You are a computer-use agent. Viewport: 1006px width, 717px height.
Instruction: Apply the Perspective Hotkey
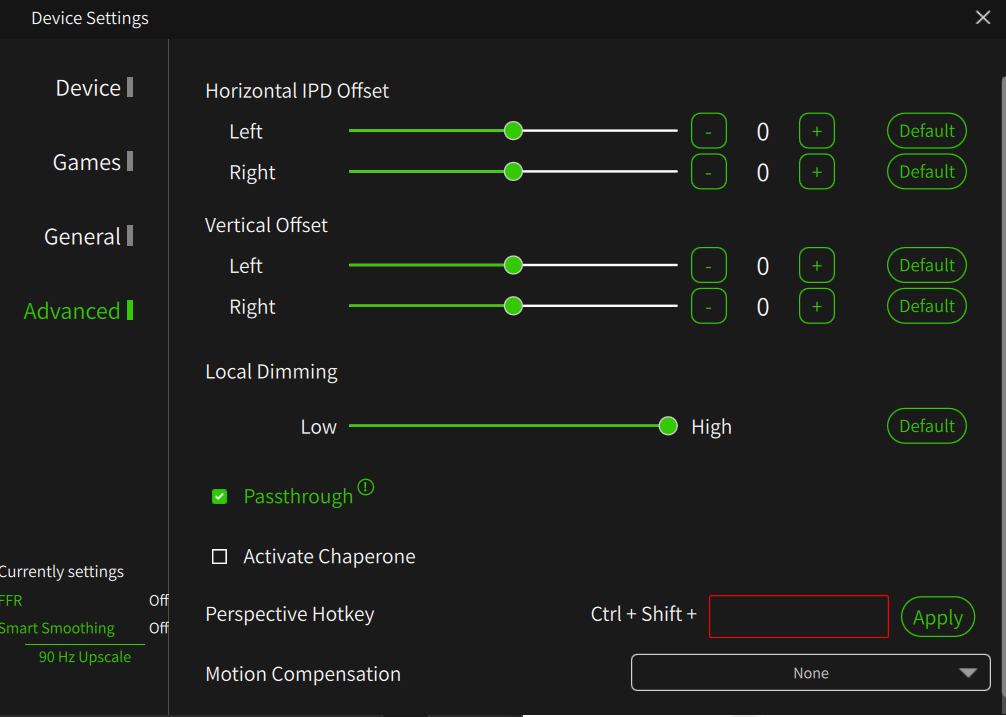(x=938, y=617)
